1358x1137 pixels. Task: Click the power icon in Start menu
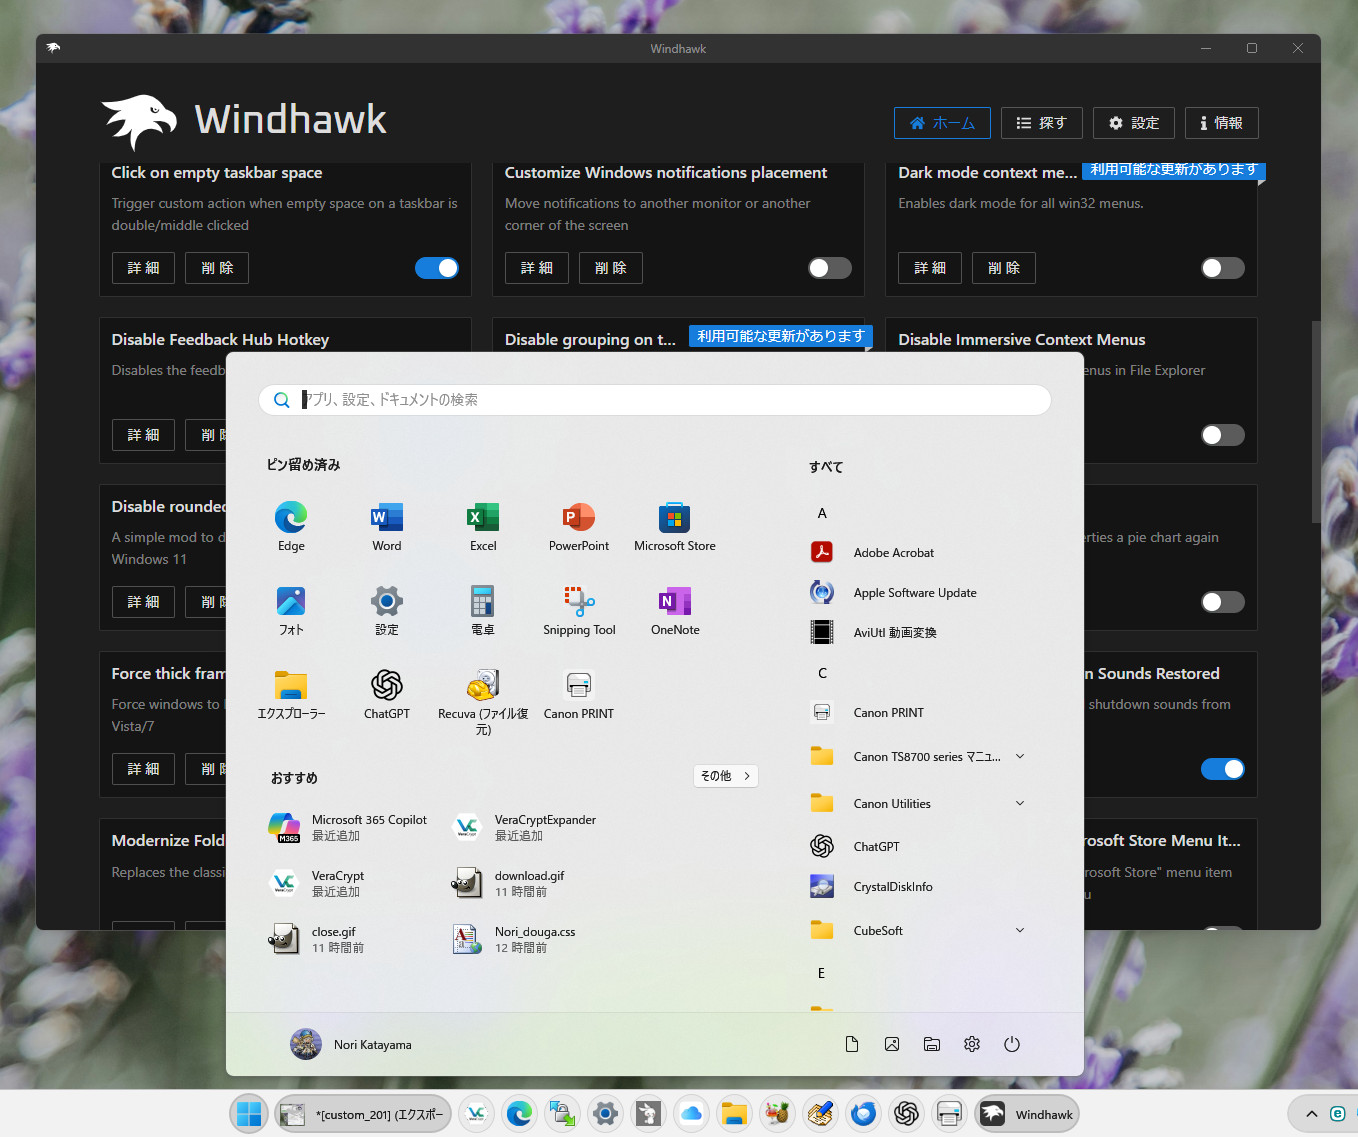pos(1012,1044)
